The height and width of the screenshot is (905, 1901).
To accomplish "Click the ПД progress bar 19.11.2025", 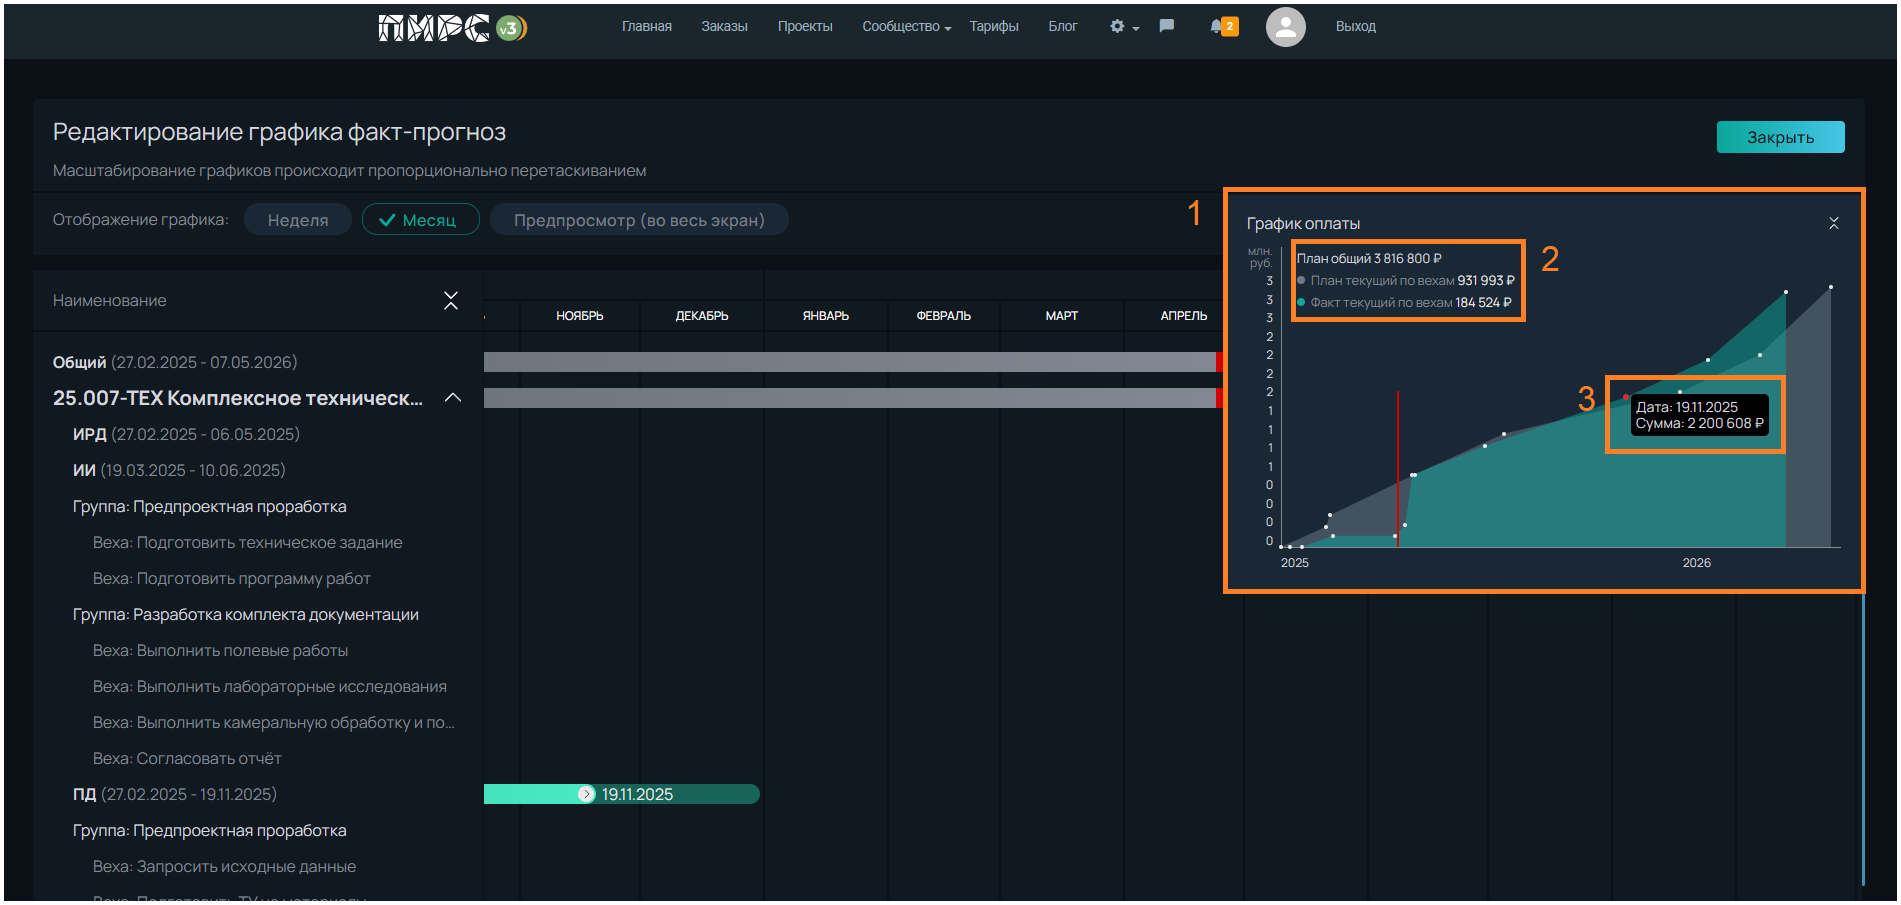I will 622,794.
